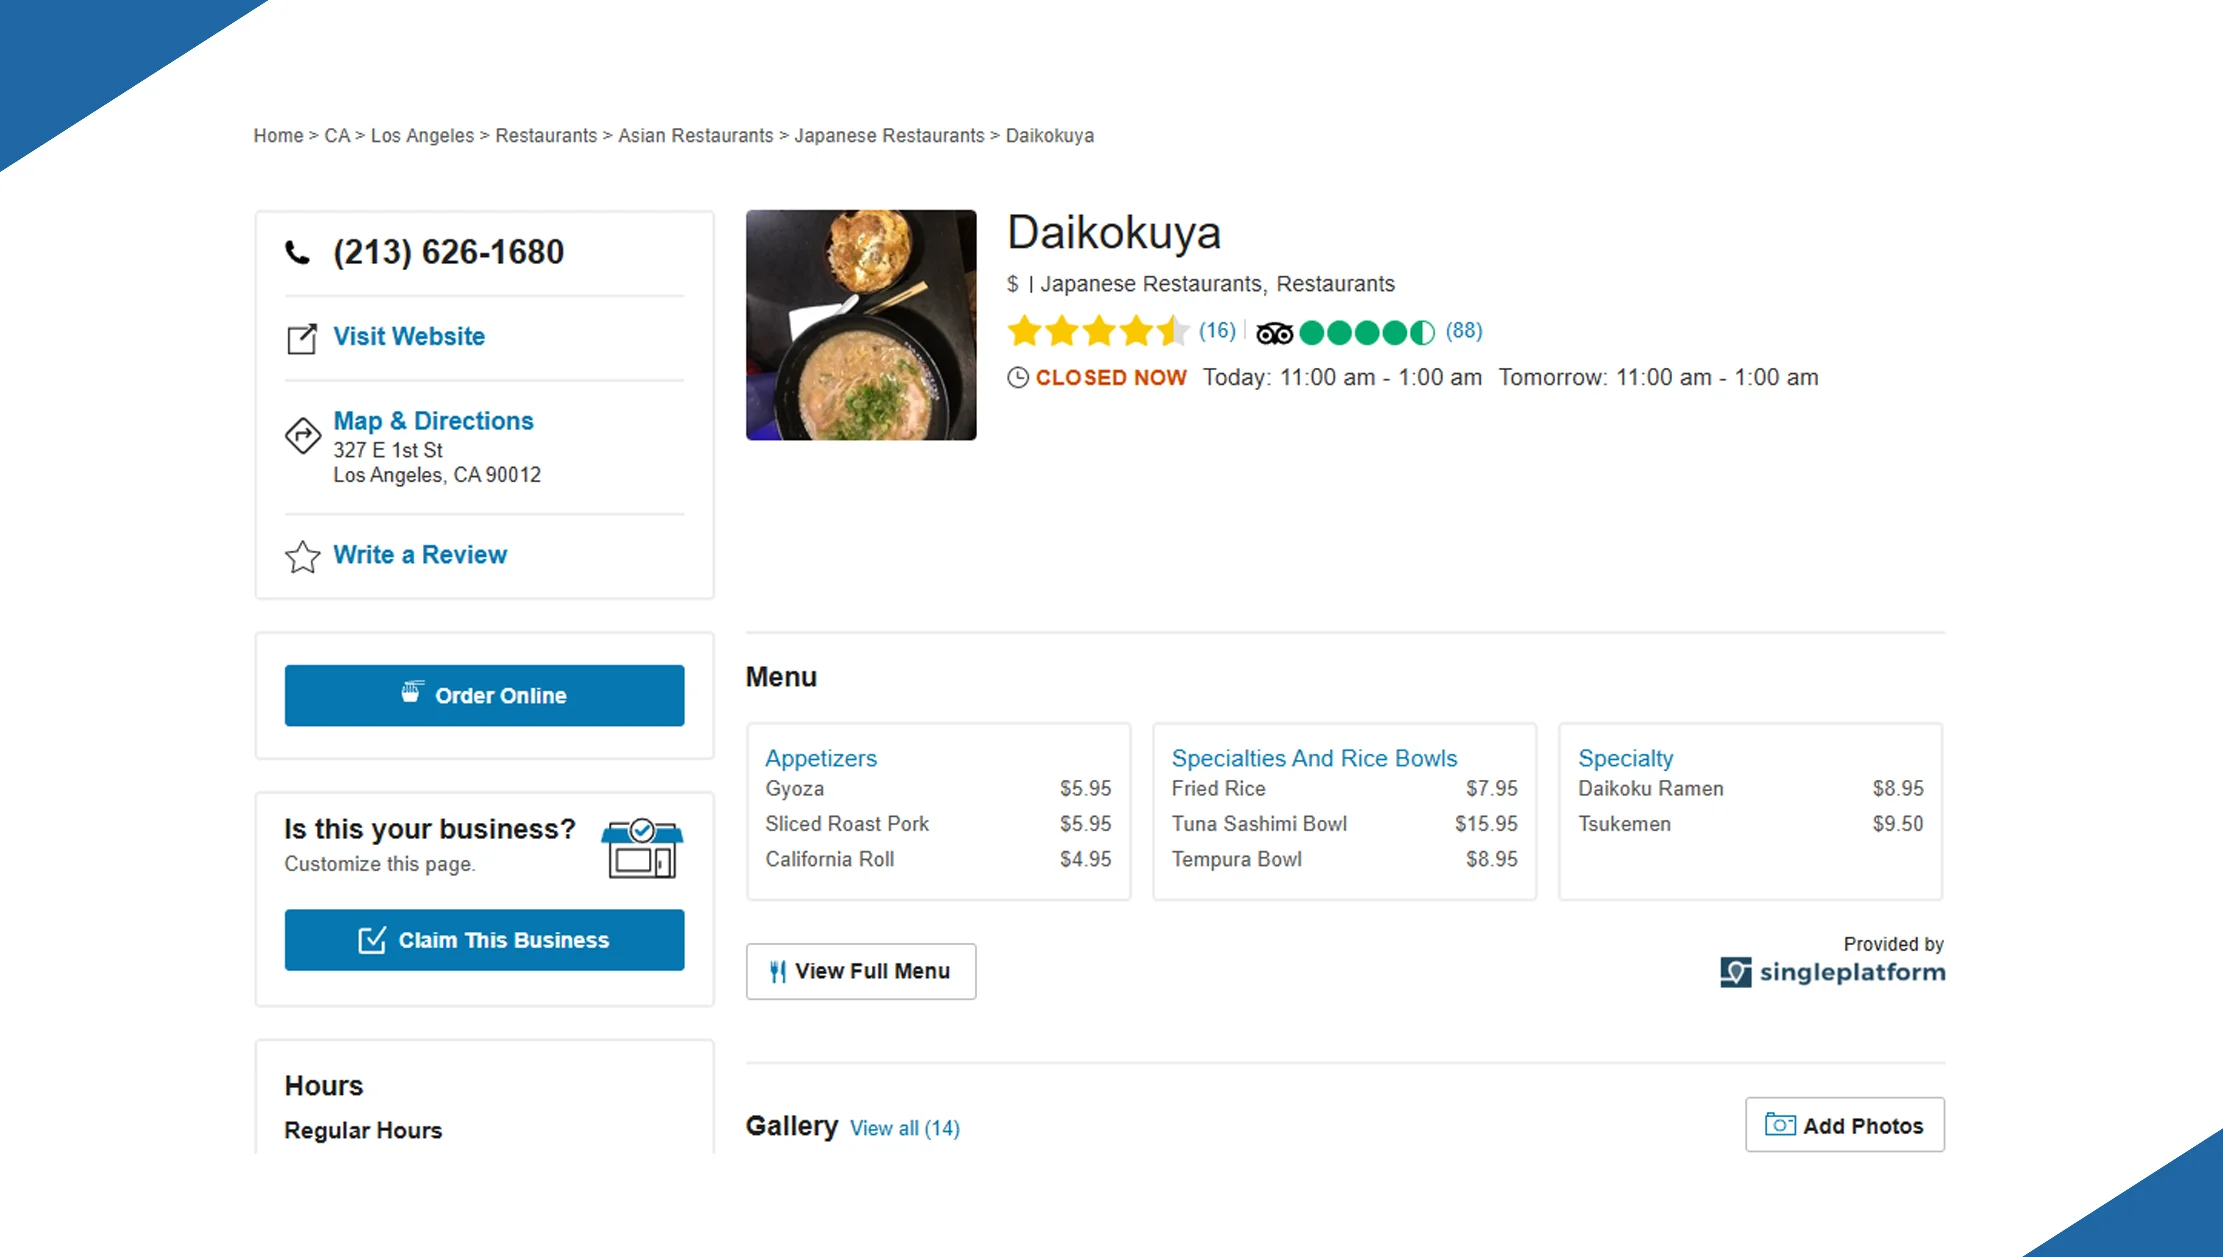Call the number (213) 626-1680
2223x1257 pixels.
pyautogui.click(x=448, y=252)
